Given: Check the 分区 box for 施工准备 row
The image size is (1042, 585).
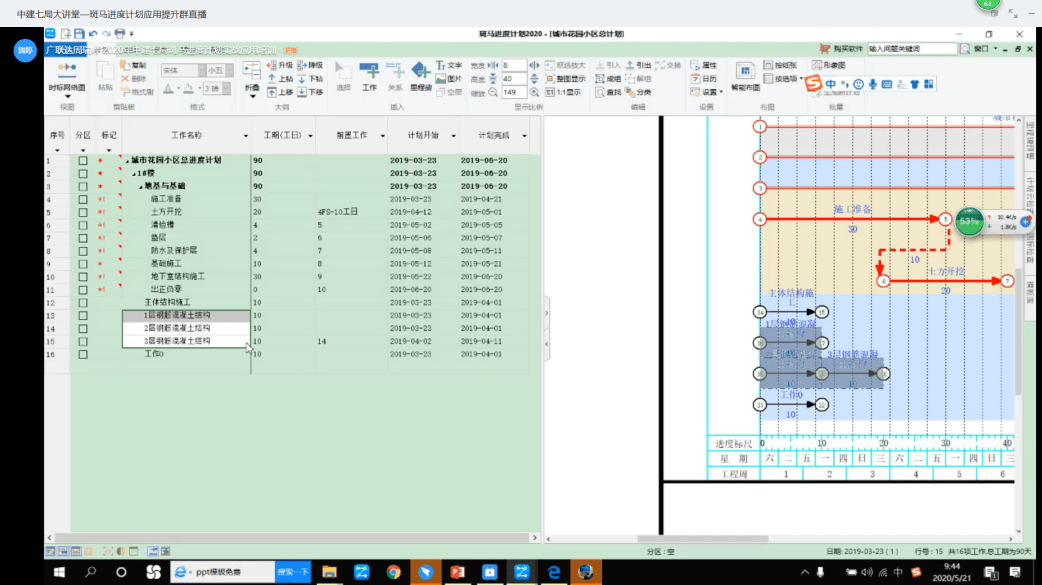Looking at the screenshot, I should (x=83, y=199).
